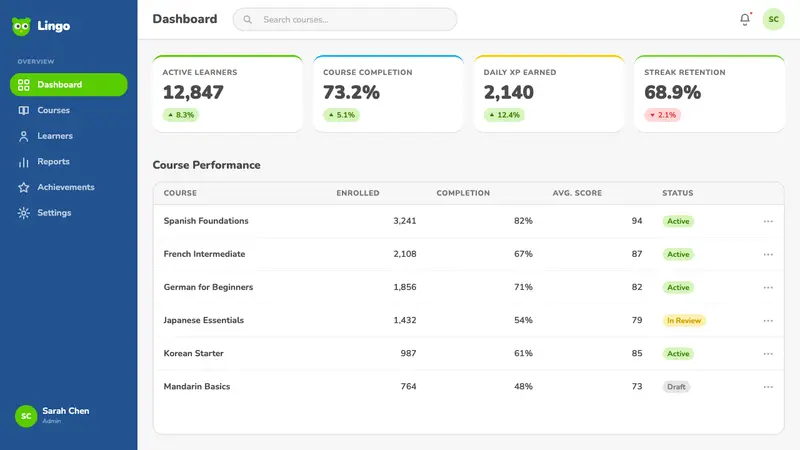The width and height of the screenshot is (800, 450).
Task: Click the 5.1% increase badge
Action: 341,115
